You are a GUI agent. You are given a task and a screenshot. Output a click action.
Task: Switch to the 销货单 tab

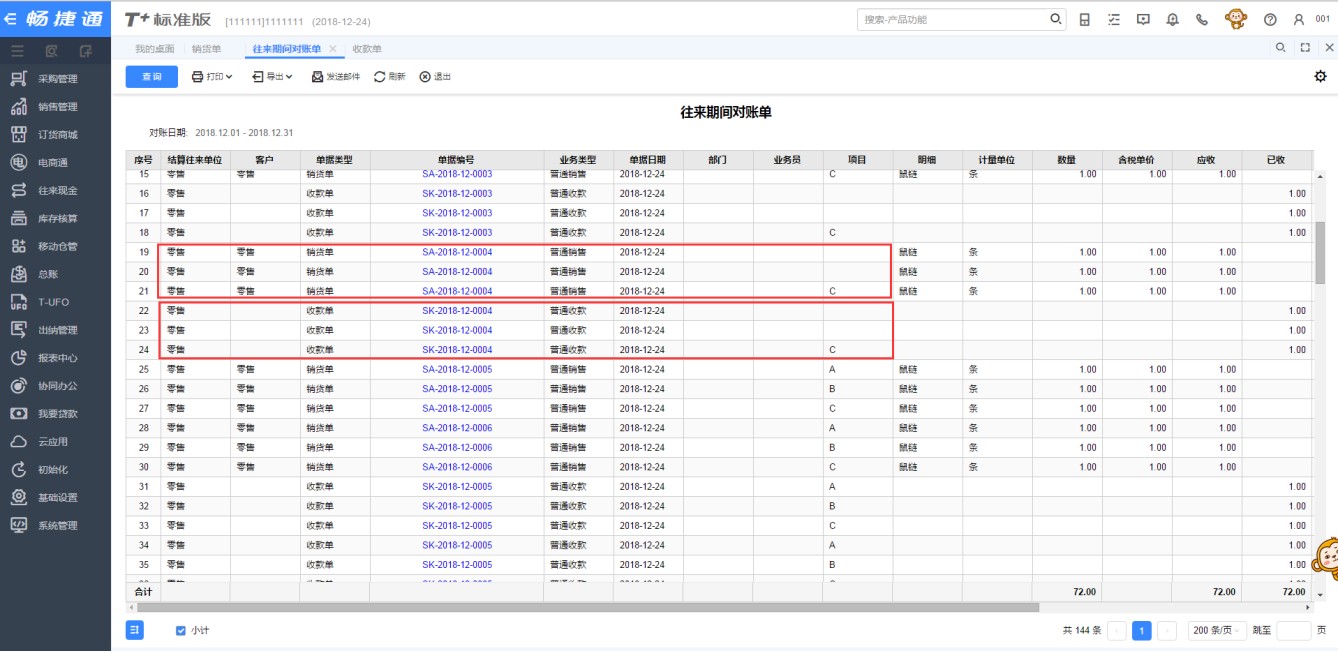pyautogui.click(x=206, y=49)
